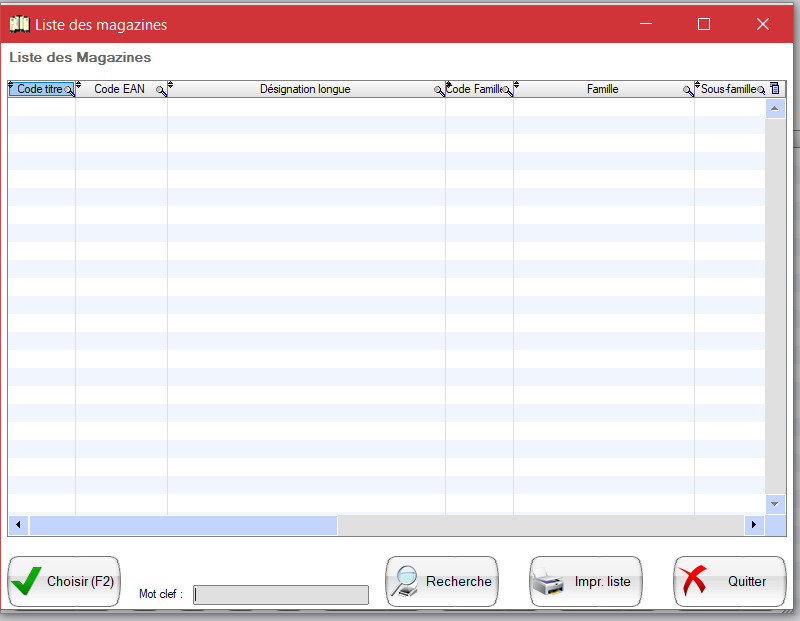Click the vertical scrollbar down arrow
Screen dimensions: 800x621
click(x=775, y=503)
